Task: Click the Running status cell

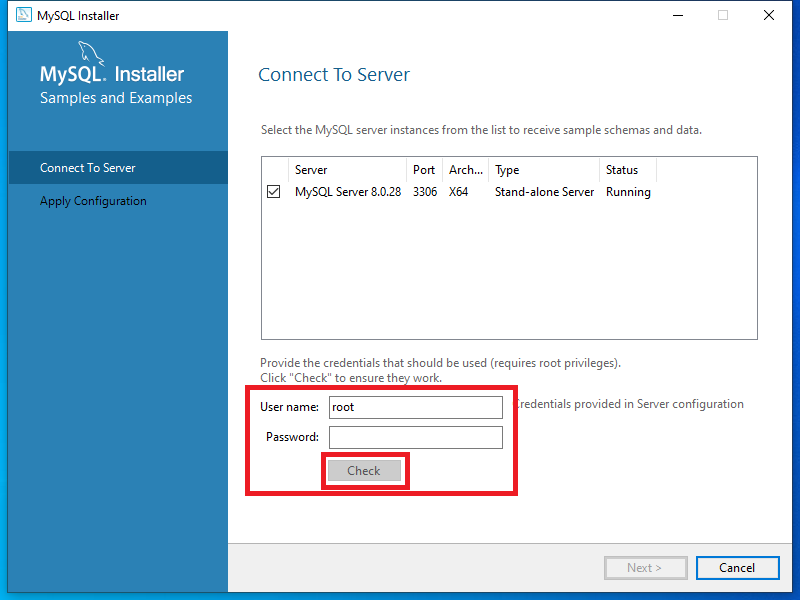Action: (x=628, y=192)
